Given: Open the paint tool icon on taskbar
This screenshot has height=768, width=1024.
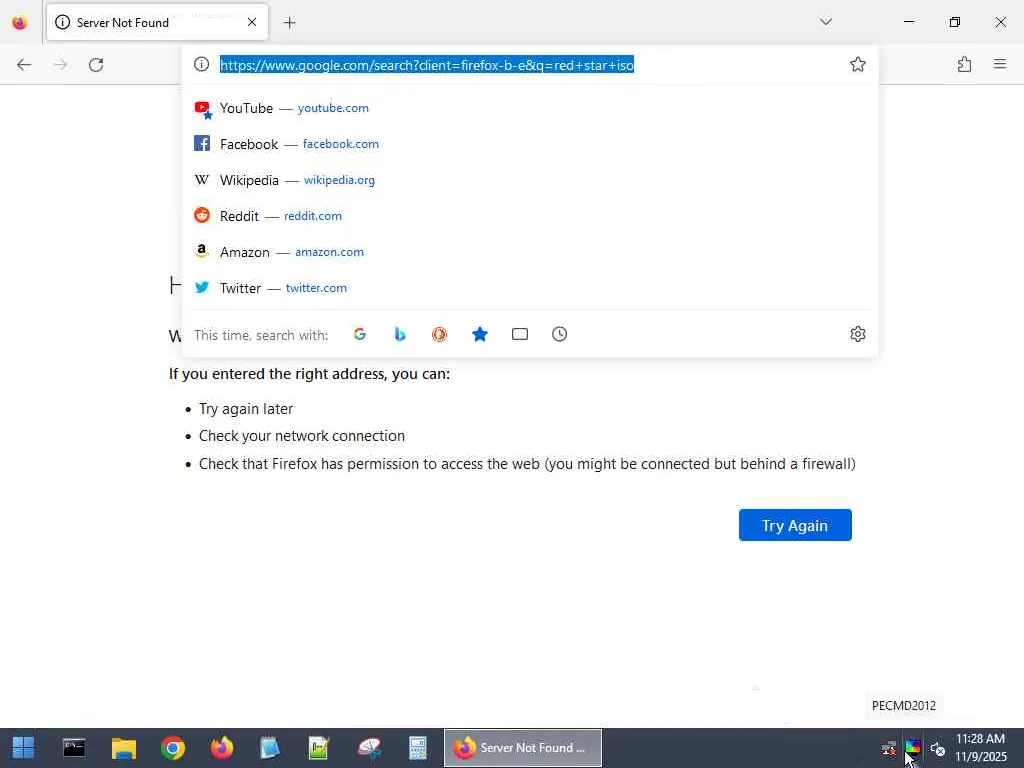Looking at the screenshot, I should 369,748.
